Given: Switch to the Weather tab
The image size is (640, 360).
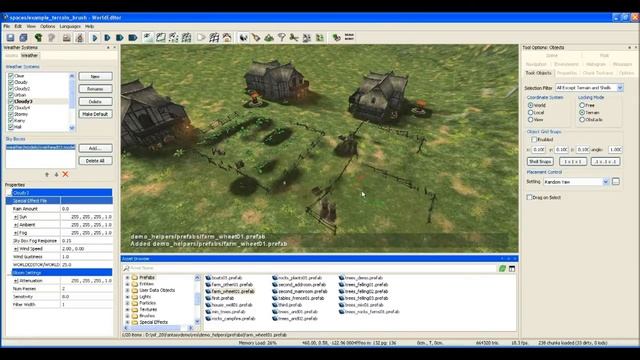Looking at the screenshot, I should [29, 56].
